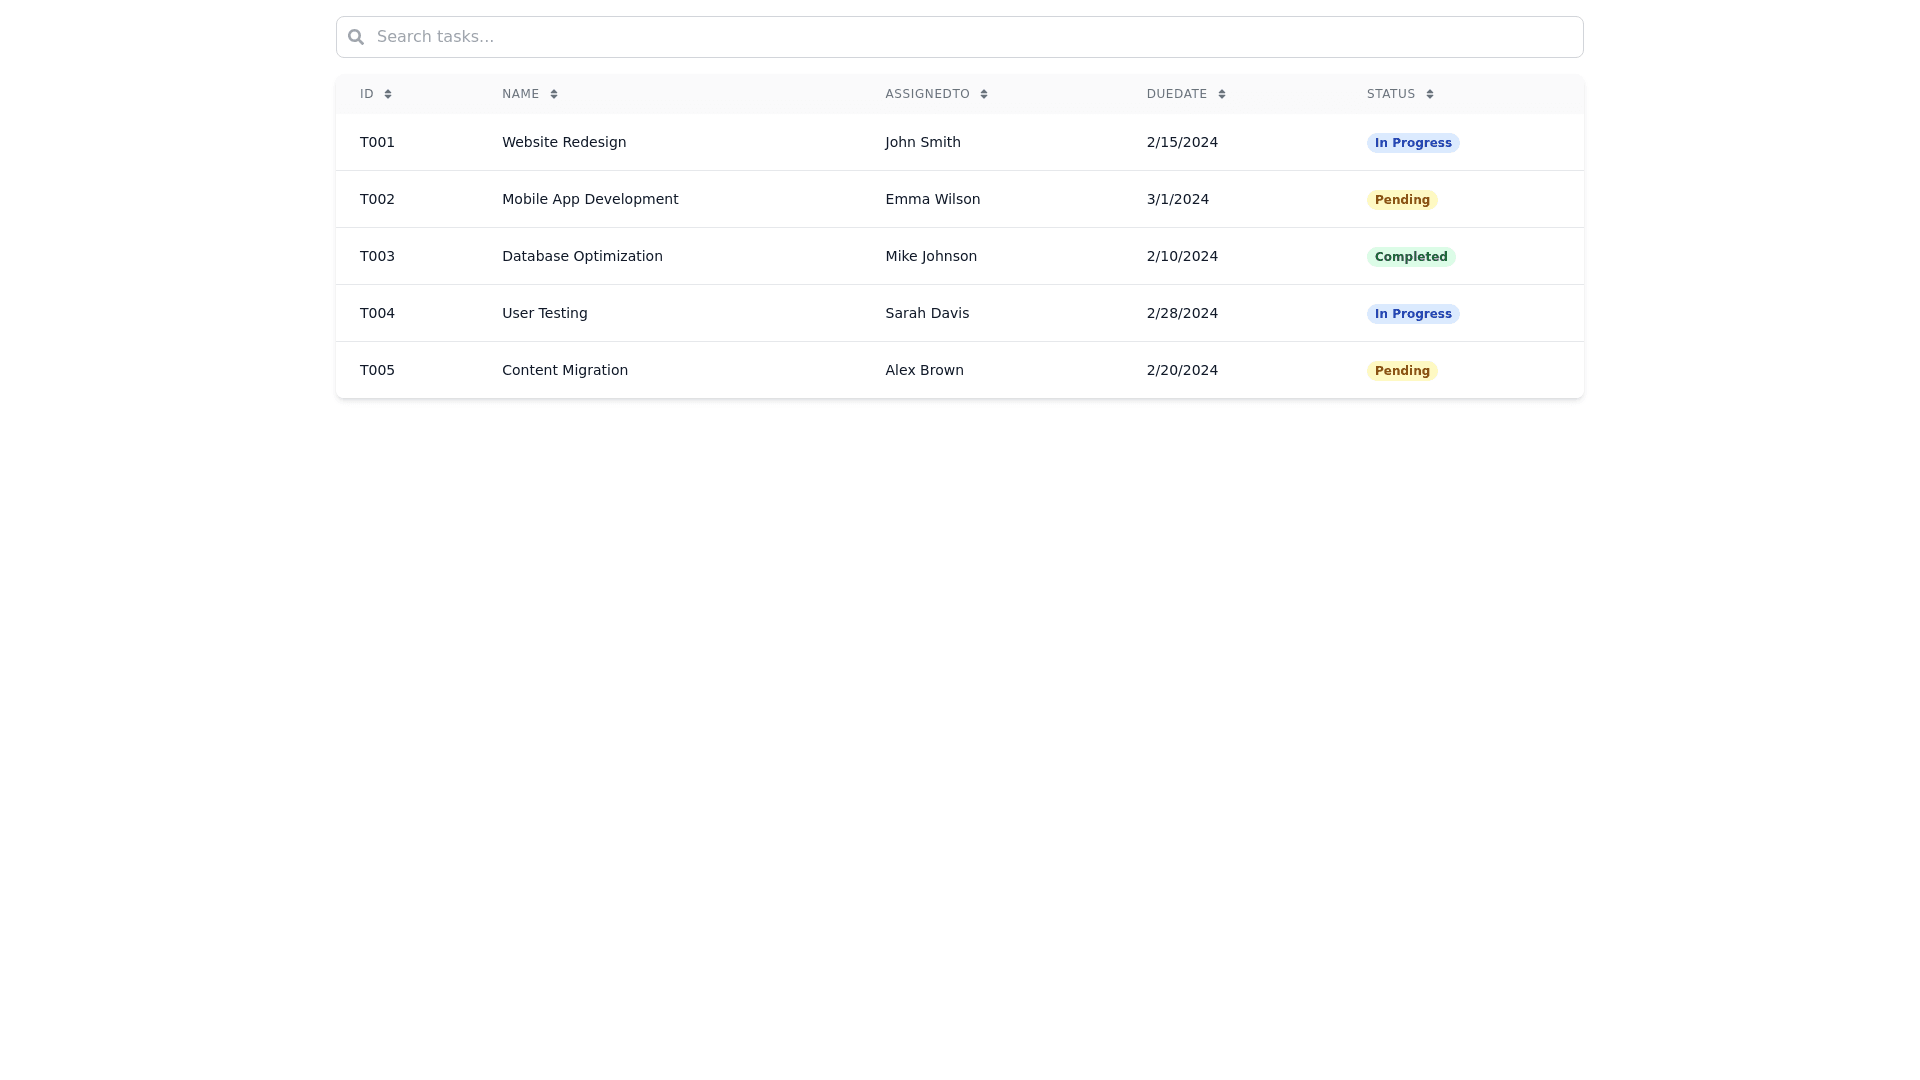Click In Progress badge on User Testing row
1920x1080 pixels.
coord(1412,314)
